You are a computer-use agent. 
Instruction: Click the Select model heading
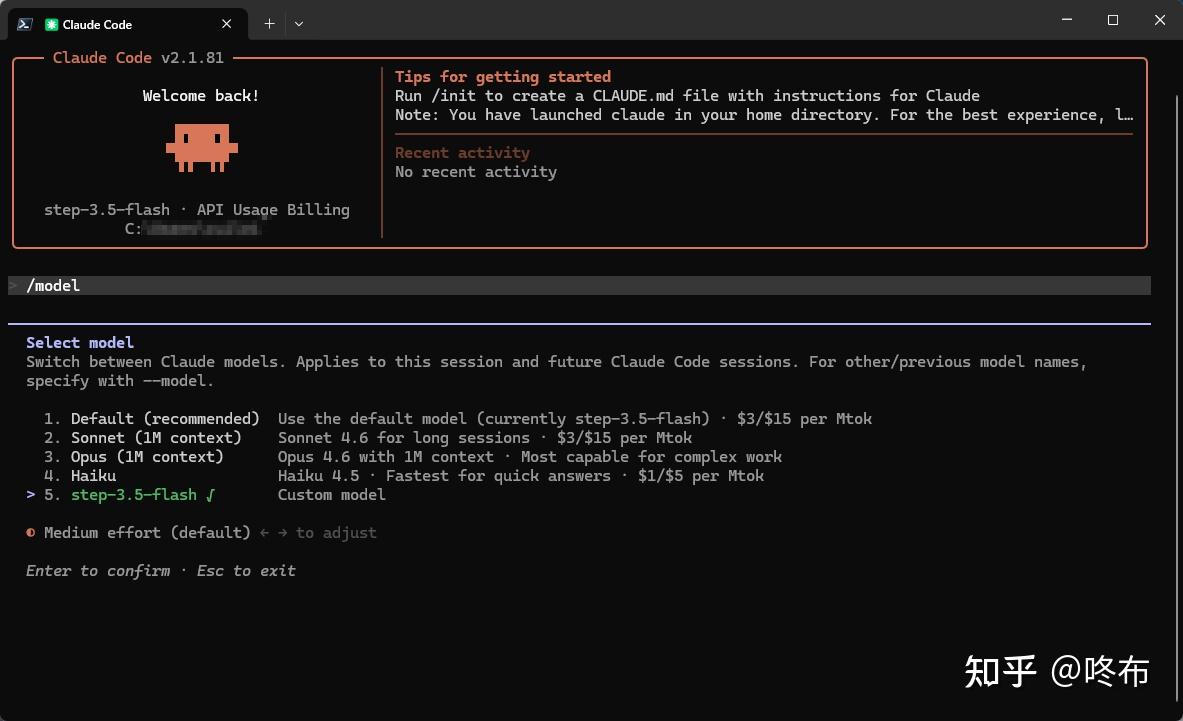(x=80, y=342)
